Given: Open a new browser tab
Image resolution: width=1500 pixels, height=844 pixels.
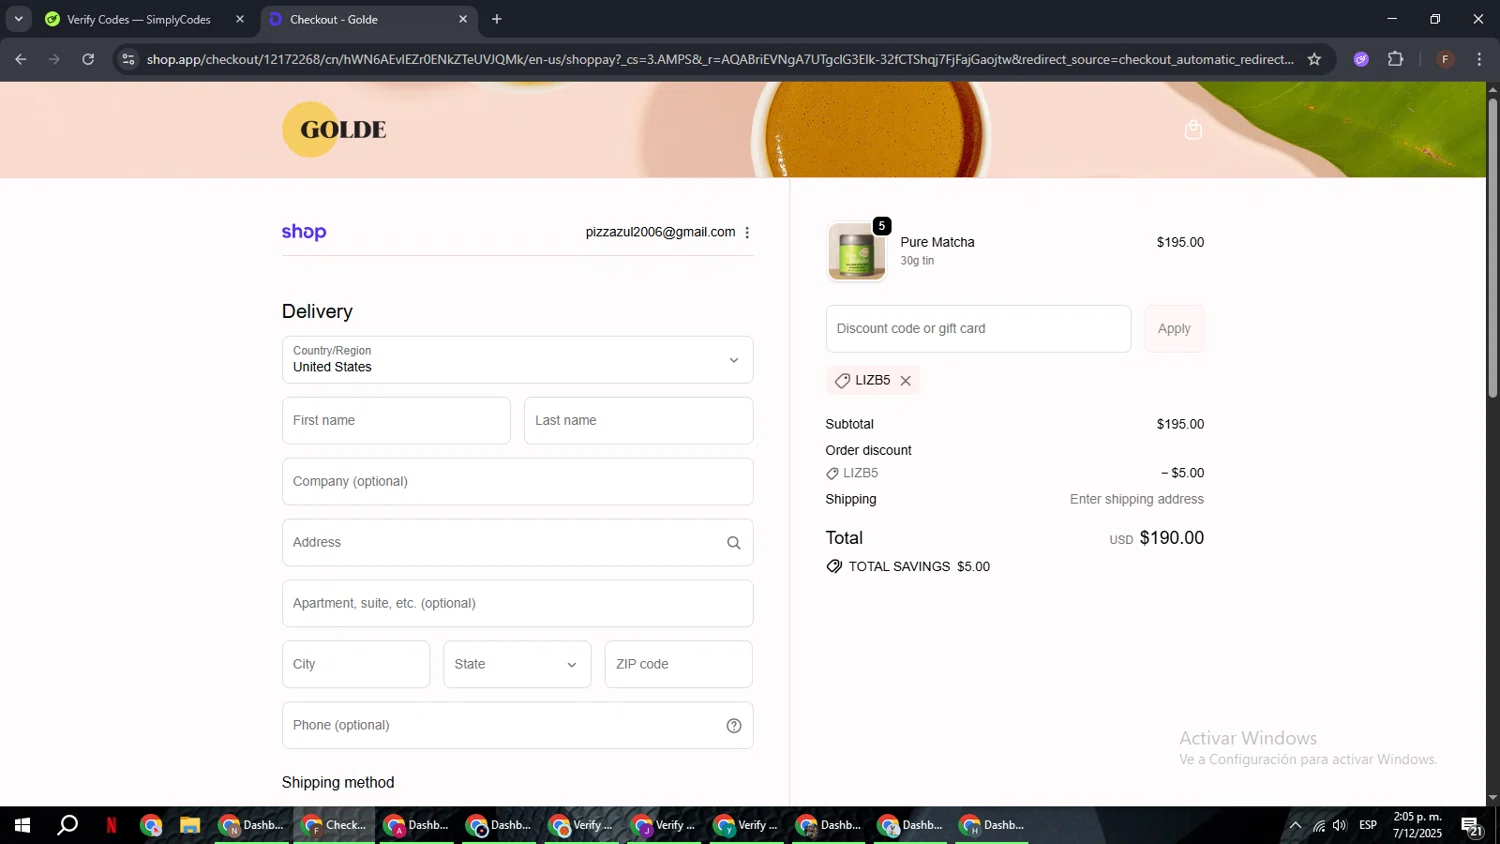Looking at the screenshot, I should pyautogui.click(x=497, y=19).
